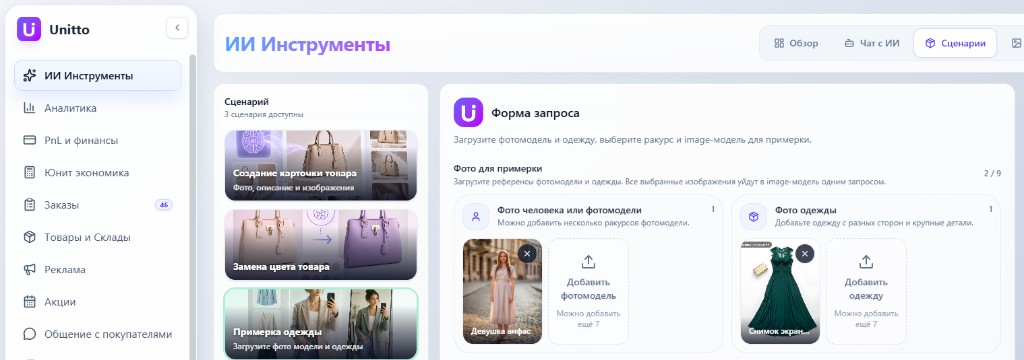Click the Общение с покупателями chat icon

(x=29, y=335)
